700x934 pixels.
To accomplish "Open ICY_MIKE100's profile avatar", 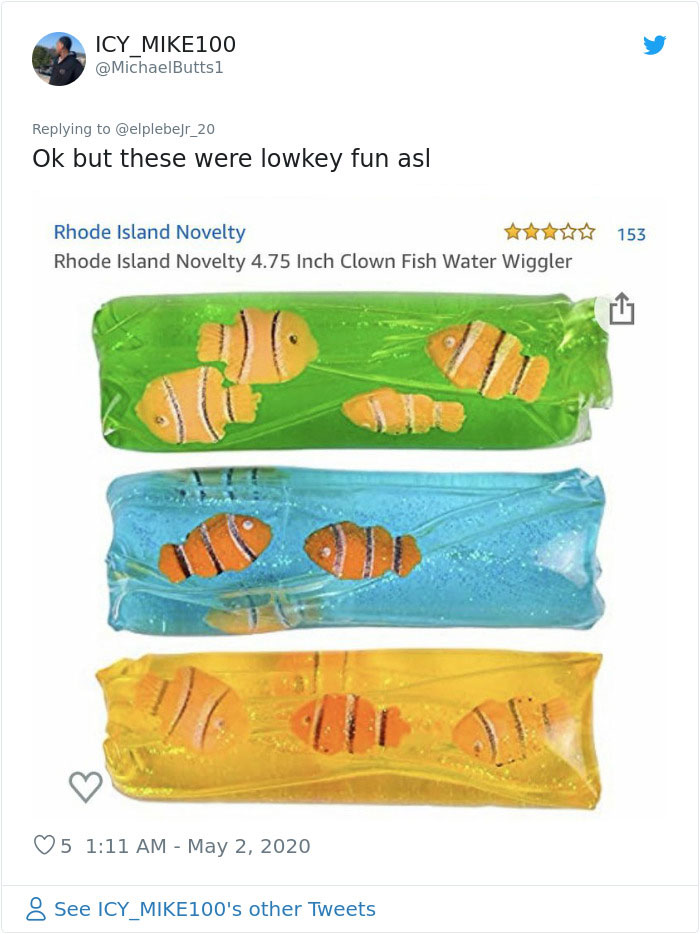I will 59,58.
